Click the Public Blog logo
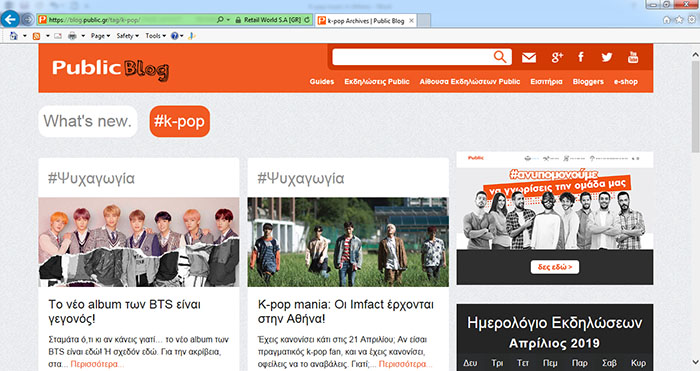Screen dimensions: 700x371 pyautogui.click(x=110, y=69)
